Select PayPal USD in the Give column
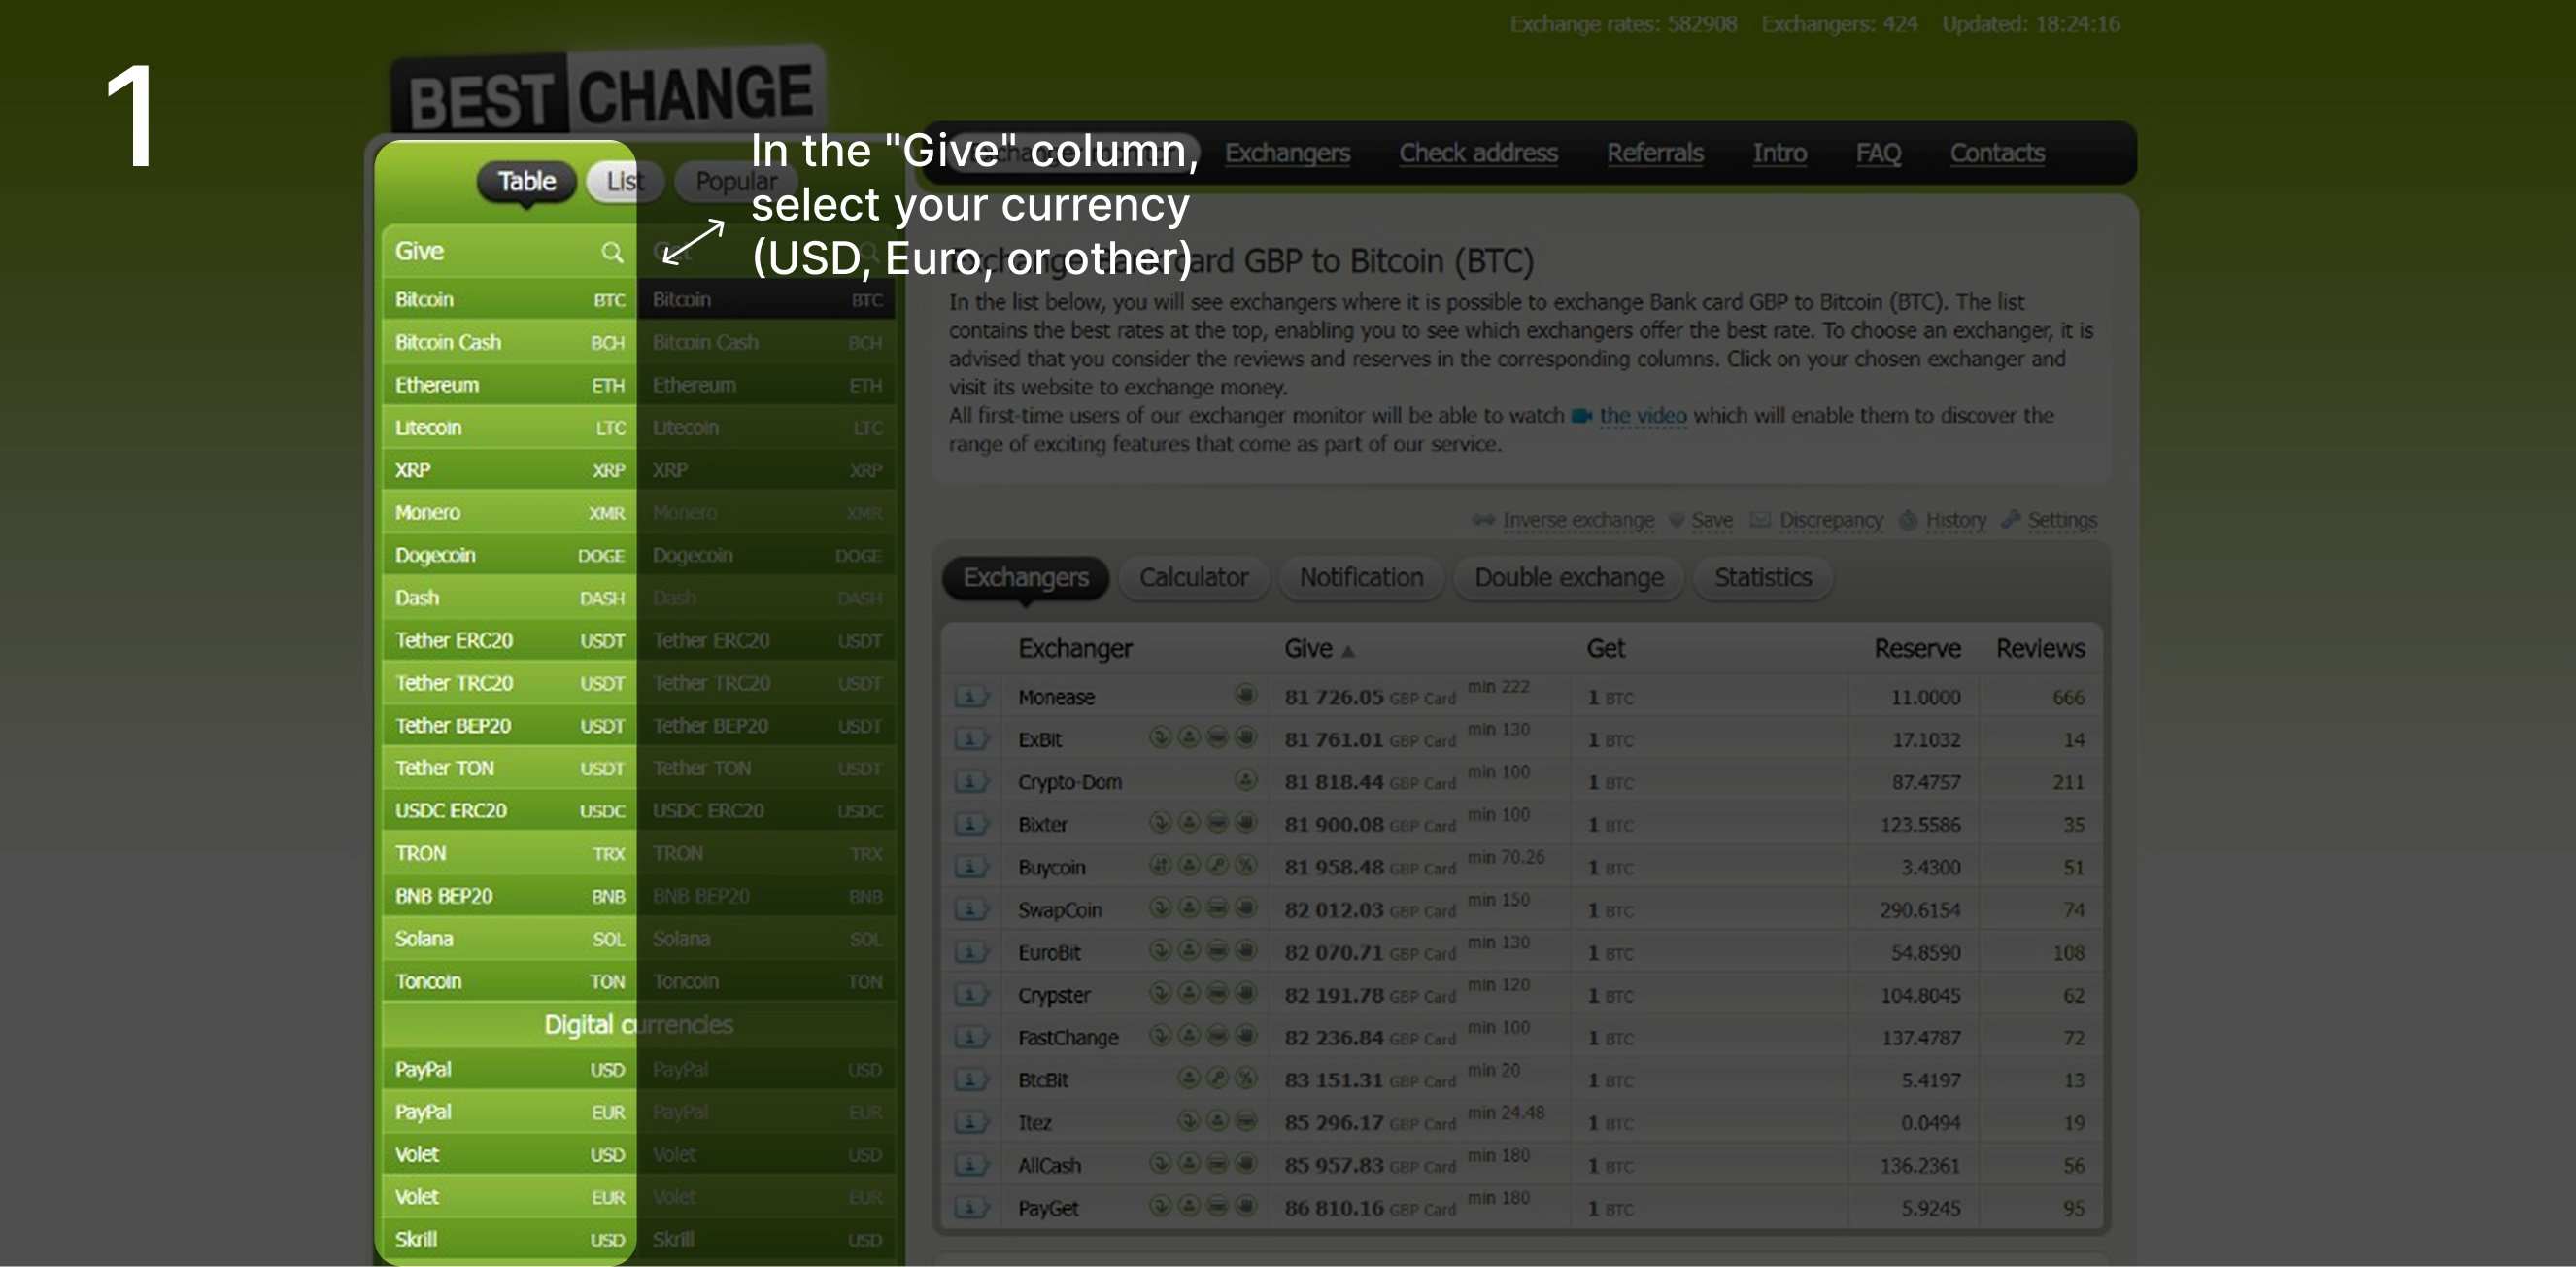This screenshot has width=2576, height=1267. pos(509,1070)
